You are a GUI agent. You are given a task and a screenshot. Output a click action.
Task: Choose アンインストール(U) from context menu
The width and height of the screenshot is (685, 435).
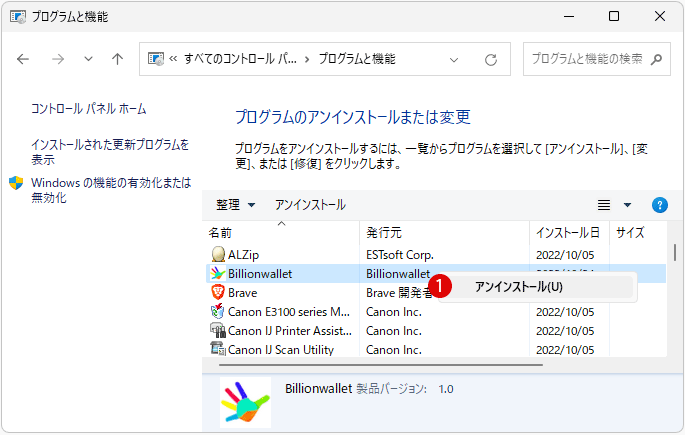(x=540, y=287)
